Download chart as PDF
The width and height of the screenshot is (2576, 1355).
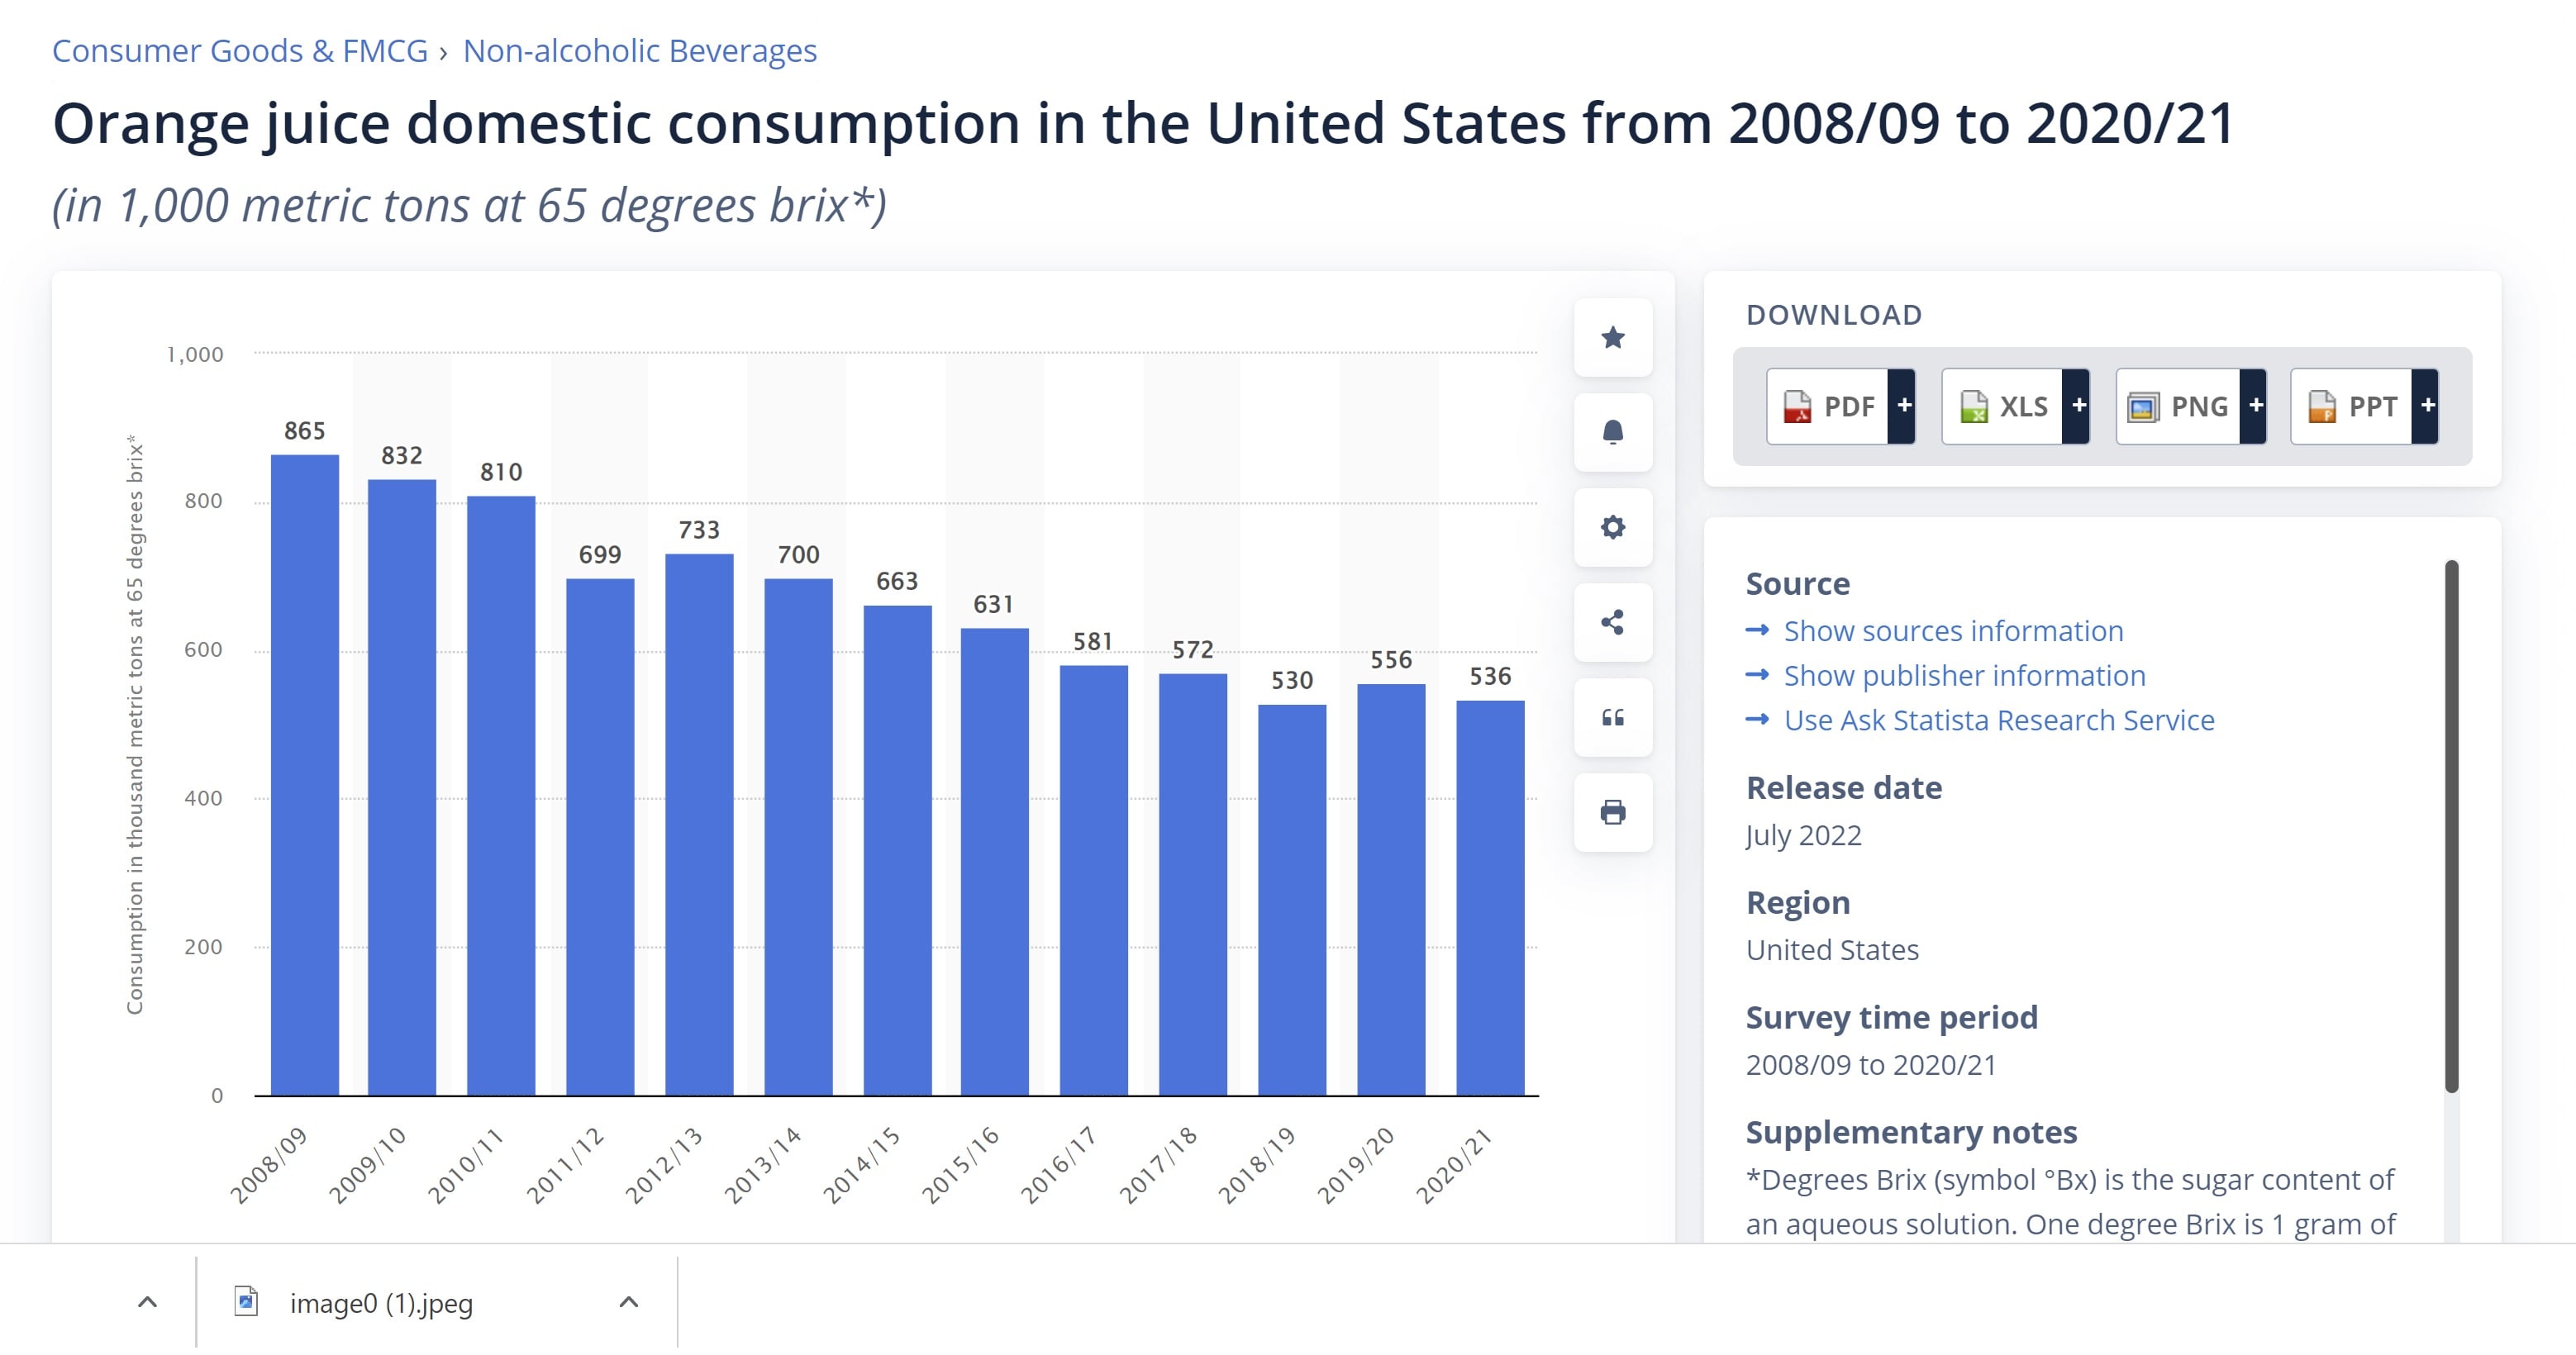tap(1828, 406)
